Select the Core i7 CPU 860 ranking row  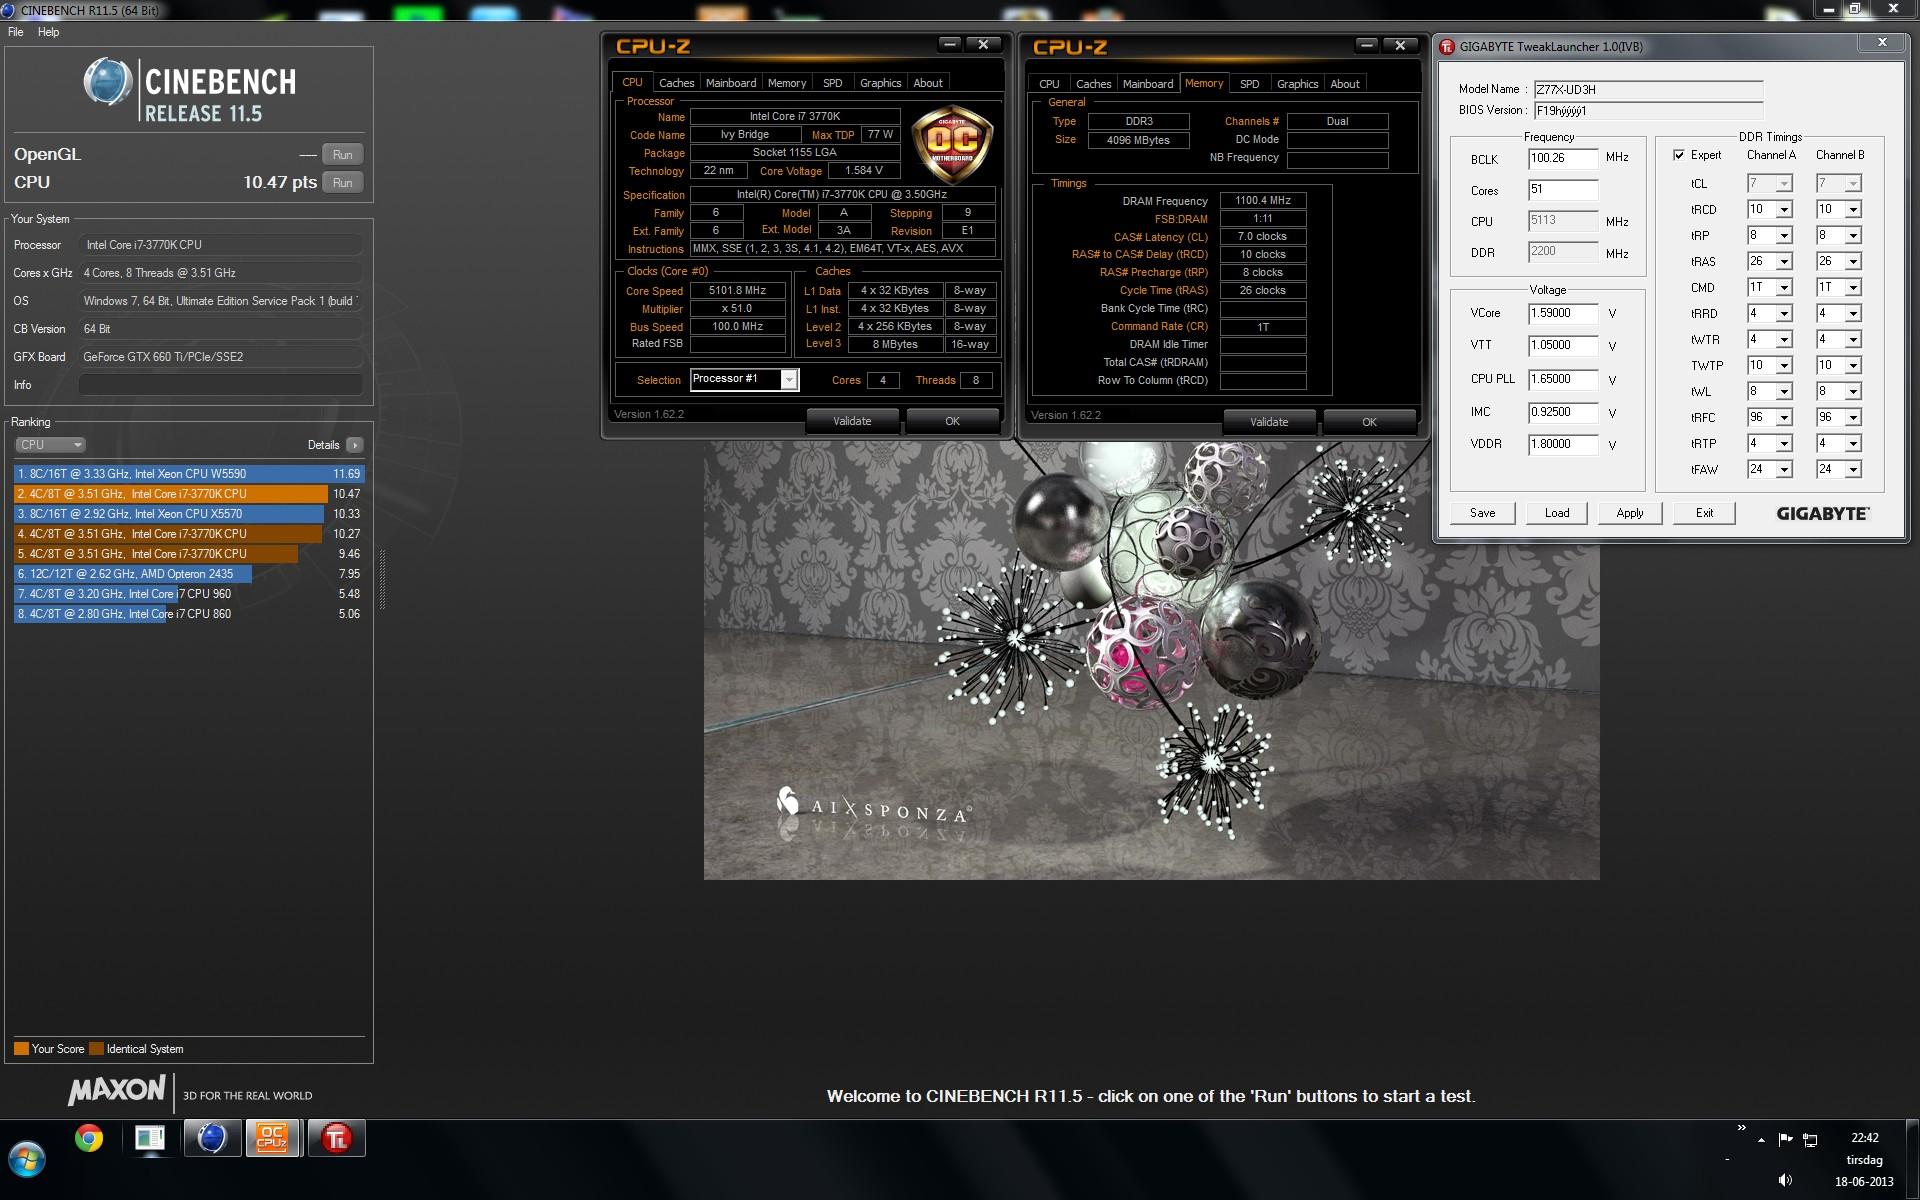point(189,614)
